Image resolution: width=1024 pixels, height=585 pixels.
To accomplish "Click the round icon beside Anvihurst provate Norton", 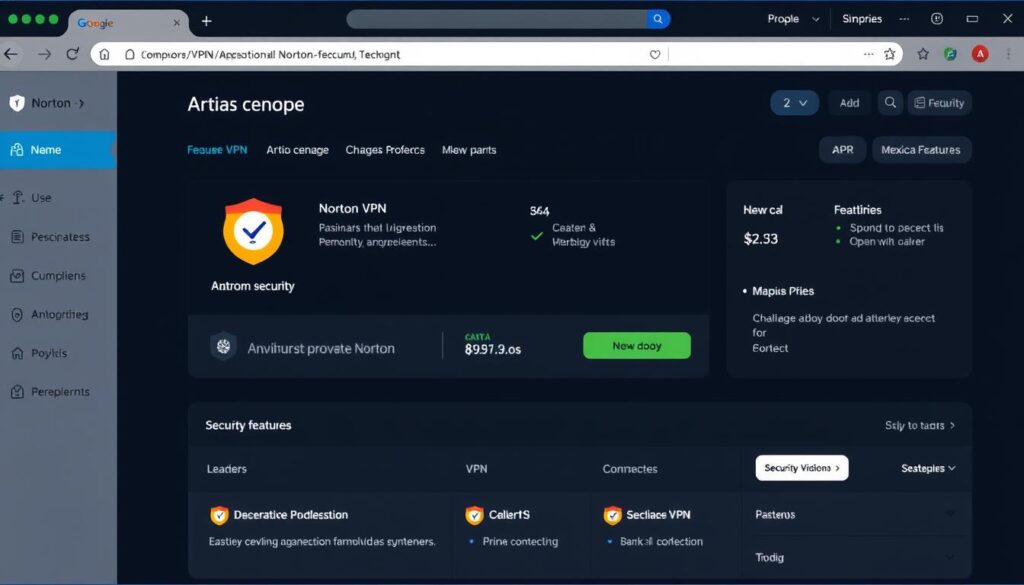I will click(x=223, y=347).
